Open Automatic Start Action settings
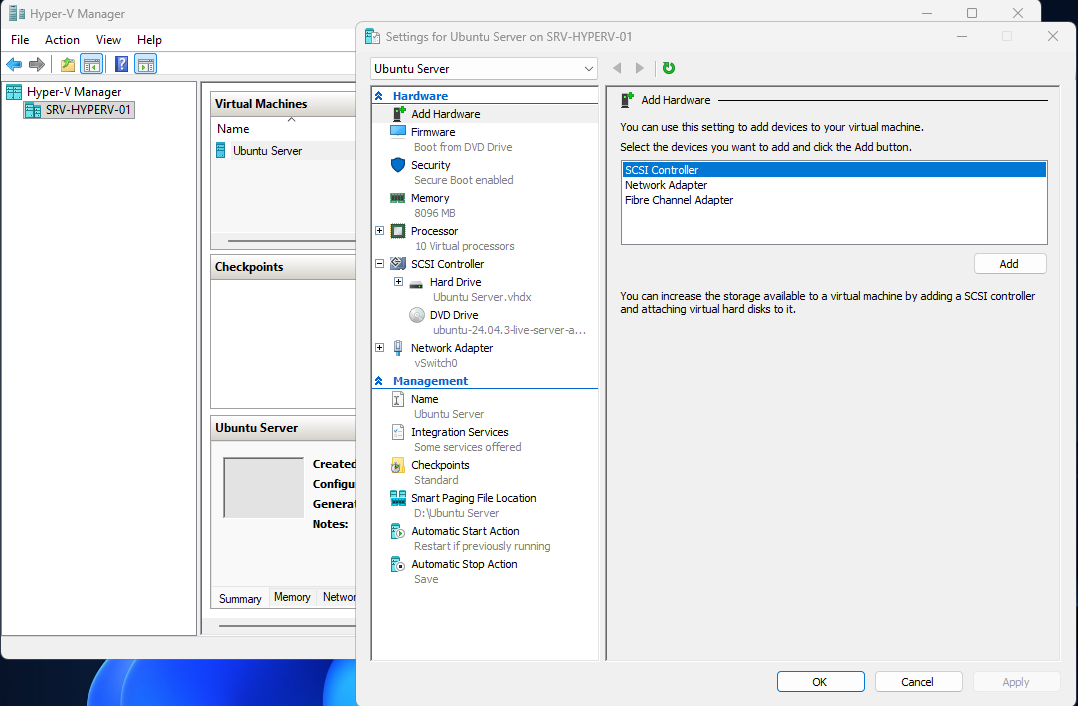 pos(465,531)
